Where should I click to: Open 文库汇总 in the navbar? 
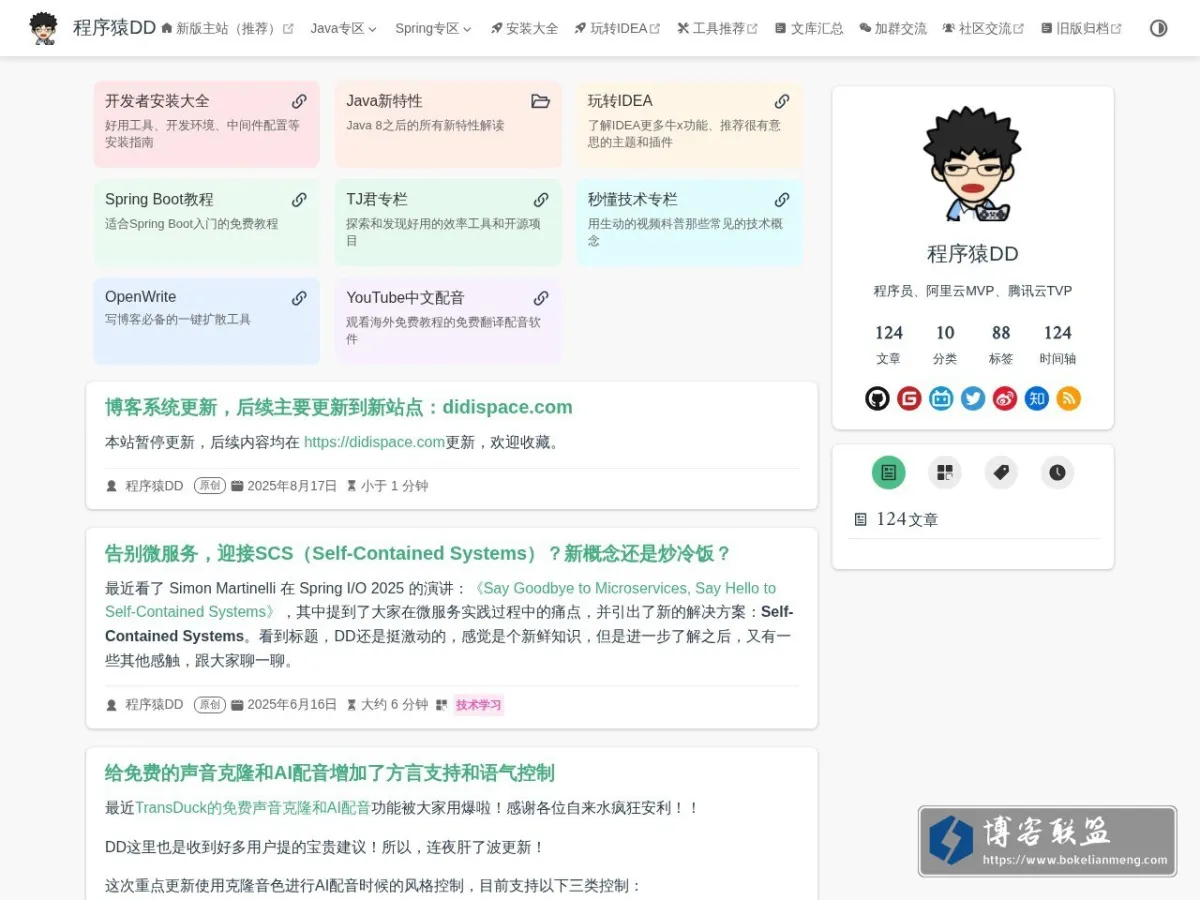[x=809, y=28]
